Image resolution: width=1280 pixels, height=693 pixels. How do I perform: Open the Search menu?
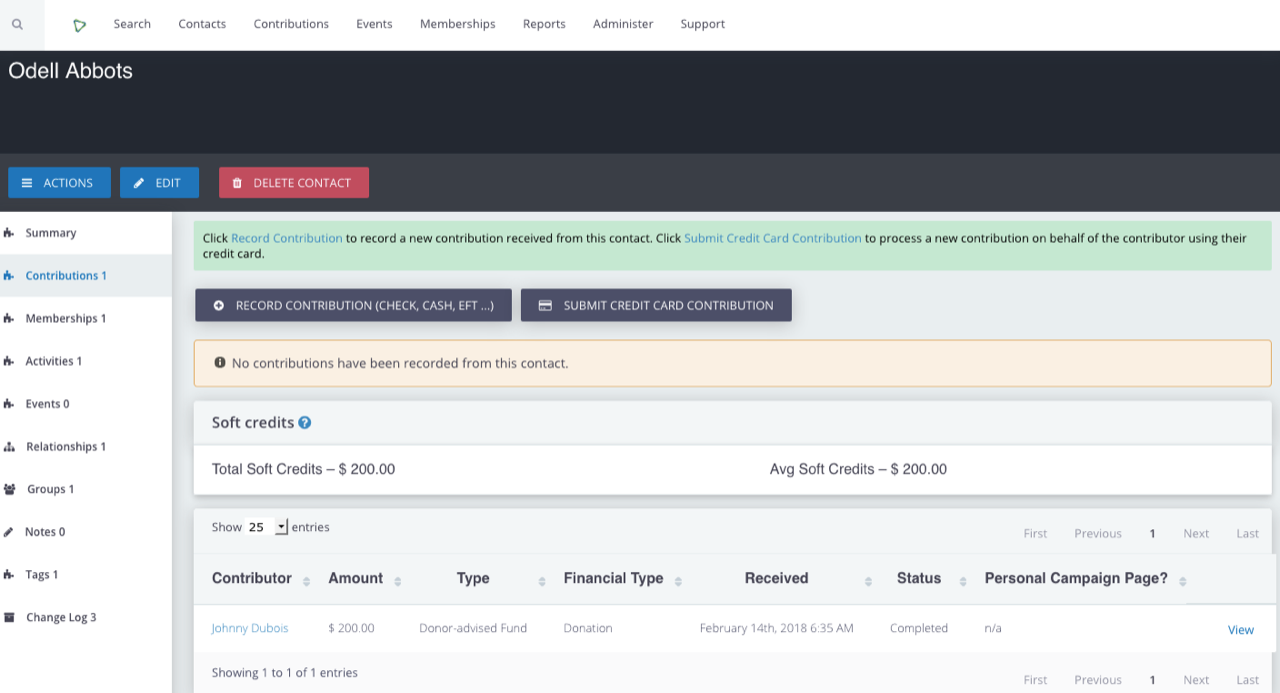click(132, 24)
